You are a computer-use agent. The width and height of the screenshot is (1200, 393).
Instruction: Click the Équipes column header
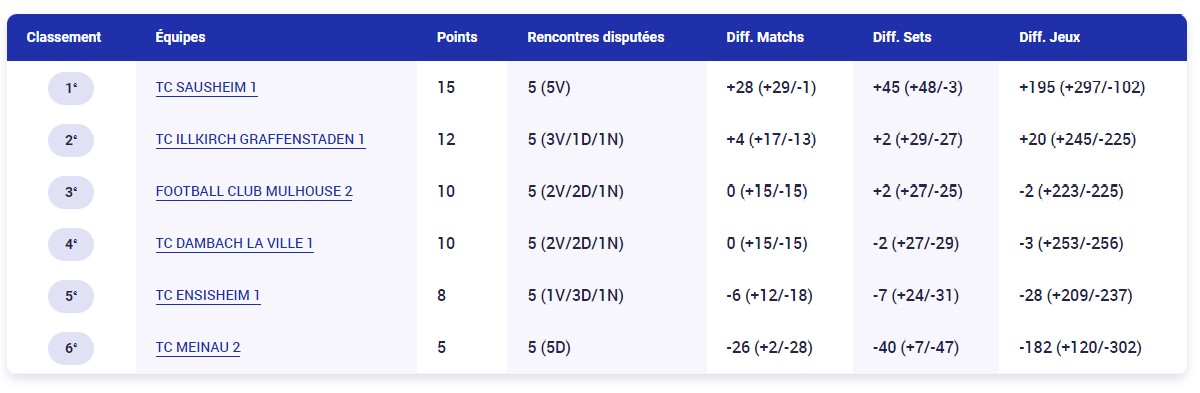[181, 37]
